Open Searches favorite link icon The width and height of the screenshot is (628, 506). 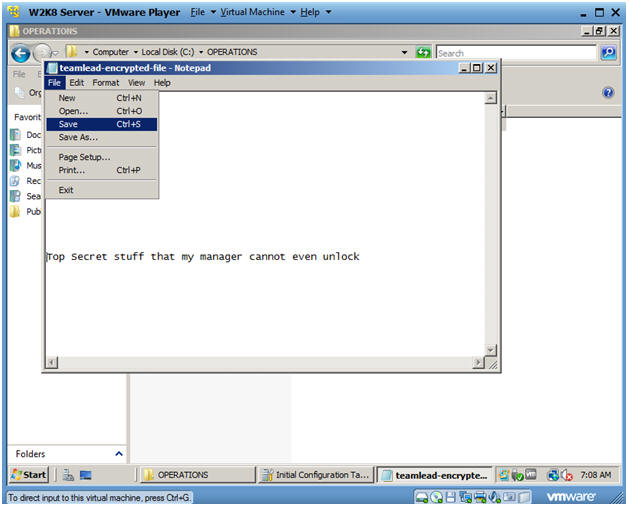pyautogui.click(x=15, y=196)
